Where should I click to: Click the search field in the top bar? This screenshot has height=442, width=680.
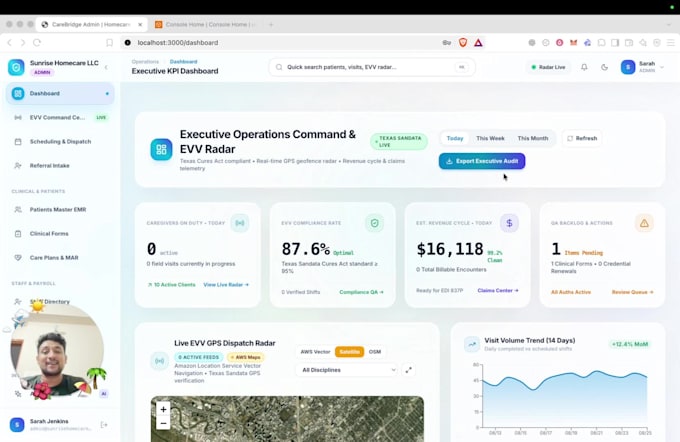tap(372, 67)
